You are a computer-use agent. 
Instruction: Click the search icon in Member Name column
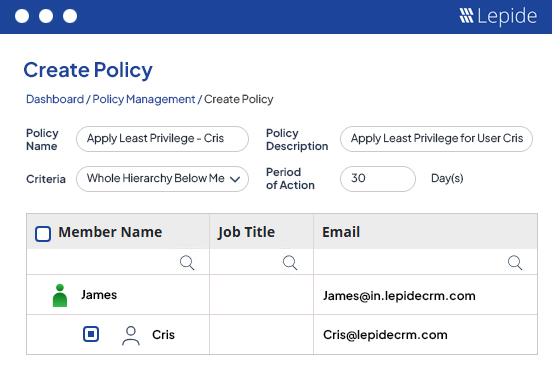point(187,263)
